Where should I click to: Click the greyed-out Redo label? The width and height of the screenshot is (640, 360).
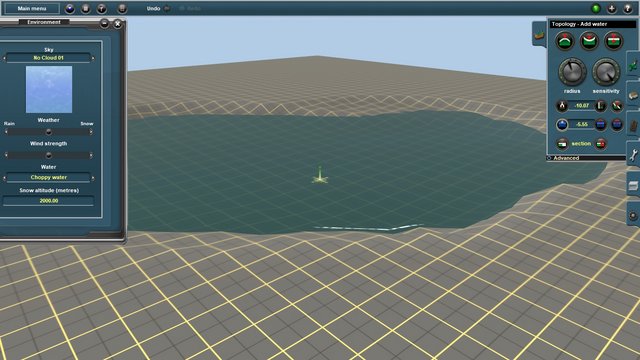(193, 8)
